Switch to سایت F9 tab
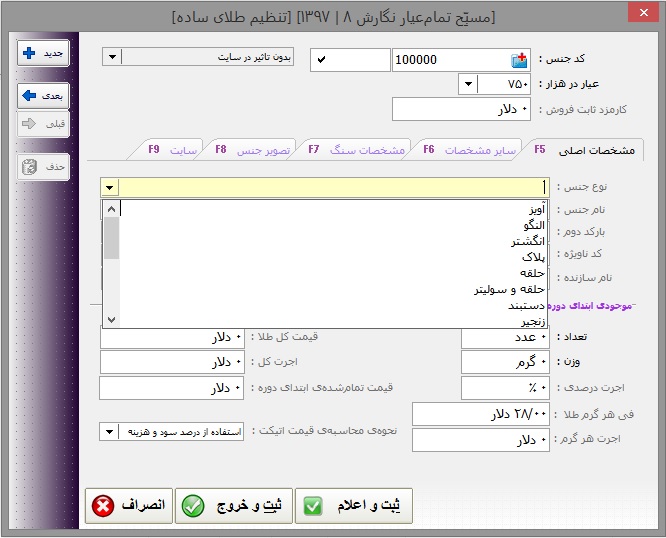 (x=172, y=150)
